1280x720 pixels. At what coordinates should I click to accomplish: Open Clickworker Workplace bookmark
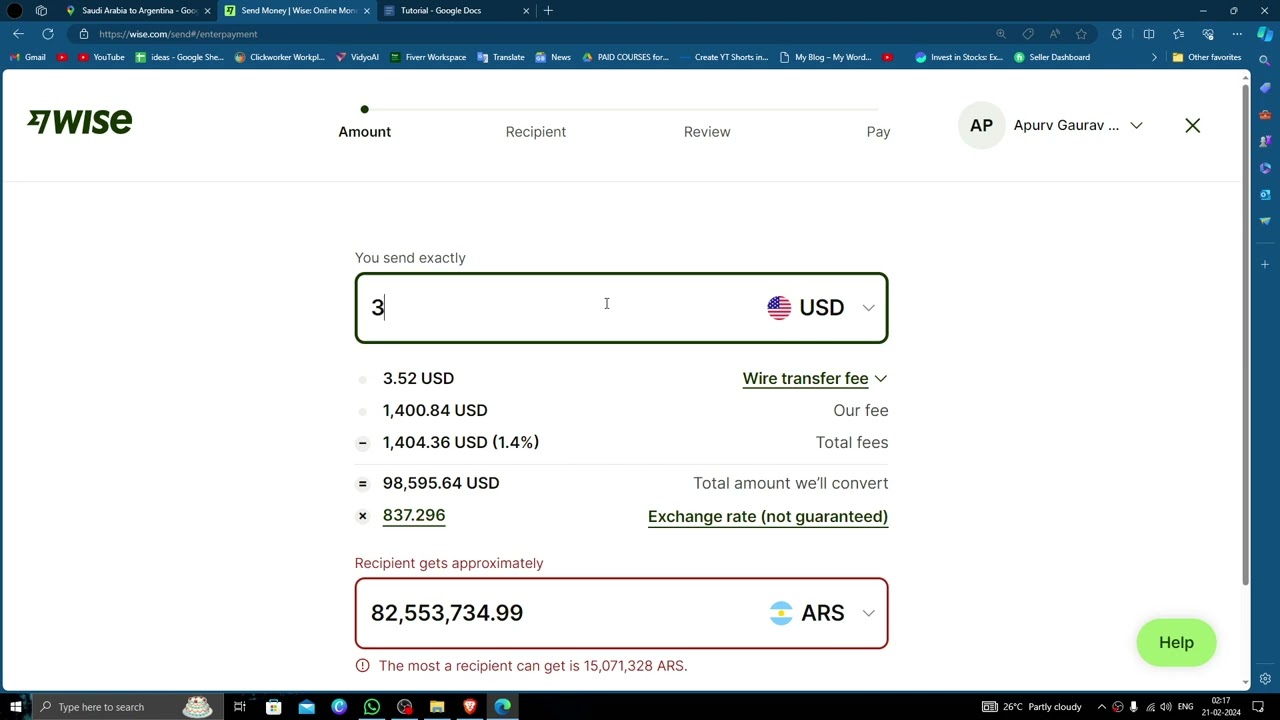pos(279,57)
